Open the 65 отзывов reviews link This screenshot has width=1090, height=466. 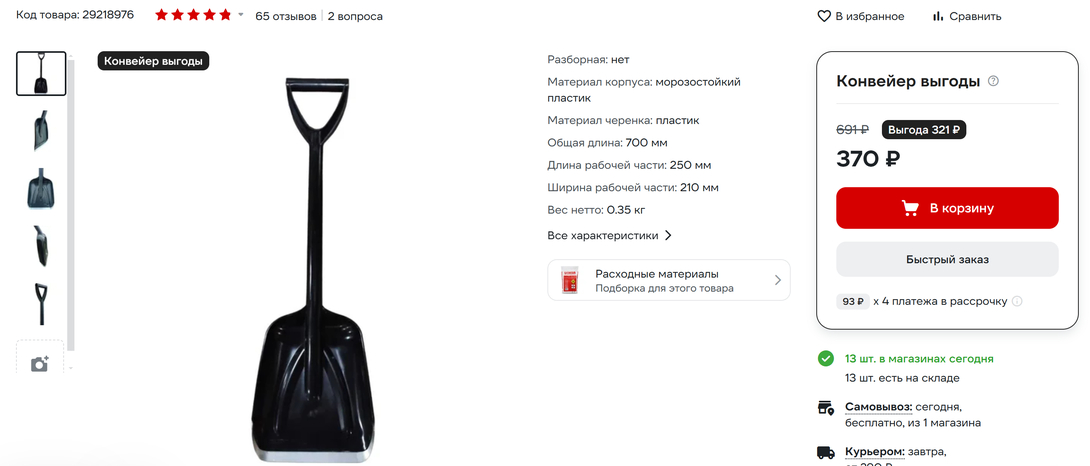click(x=286, y=16)
